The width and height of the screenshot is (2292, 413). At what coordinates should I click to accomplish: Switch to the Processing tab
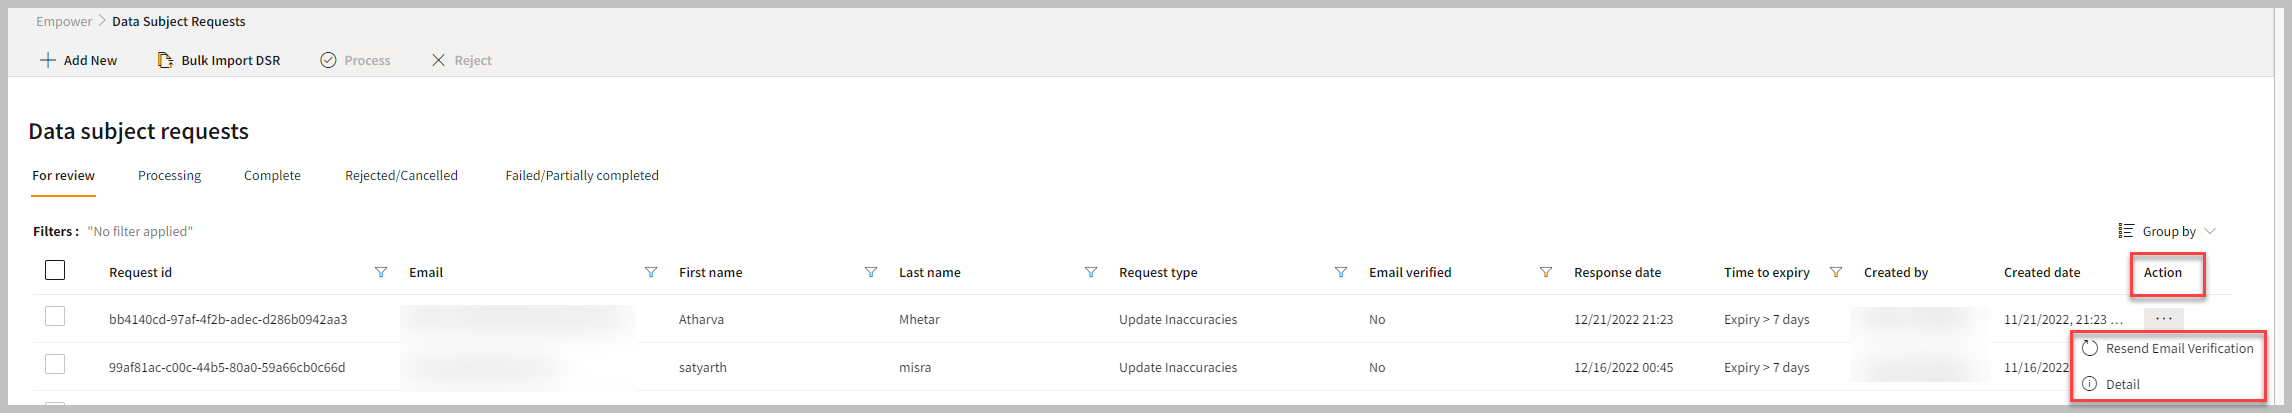169,175
